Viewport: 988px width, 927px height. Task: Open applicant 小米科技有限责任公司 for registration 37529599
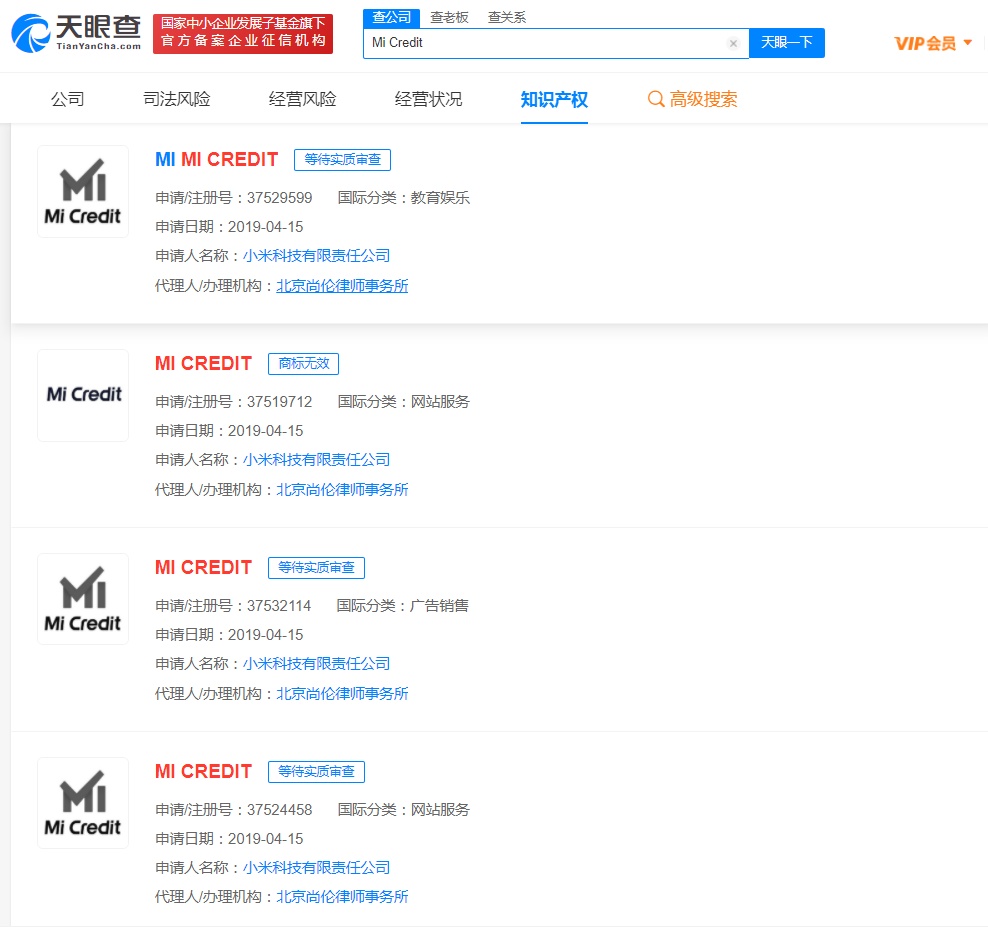pyautogui.click(x=316, y=256)
